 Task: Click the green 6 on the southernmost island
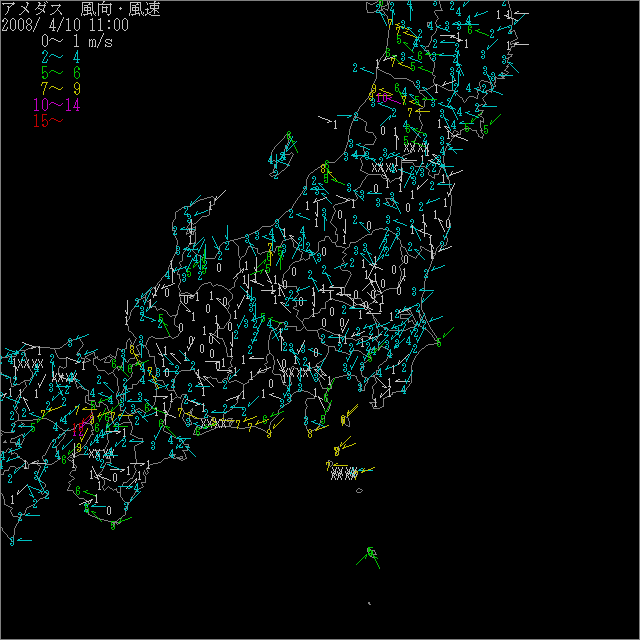371,552
